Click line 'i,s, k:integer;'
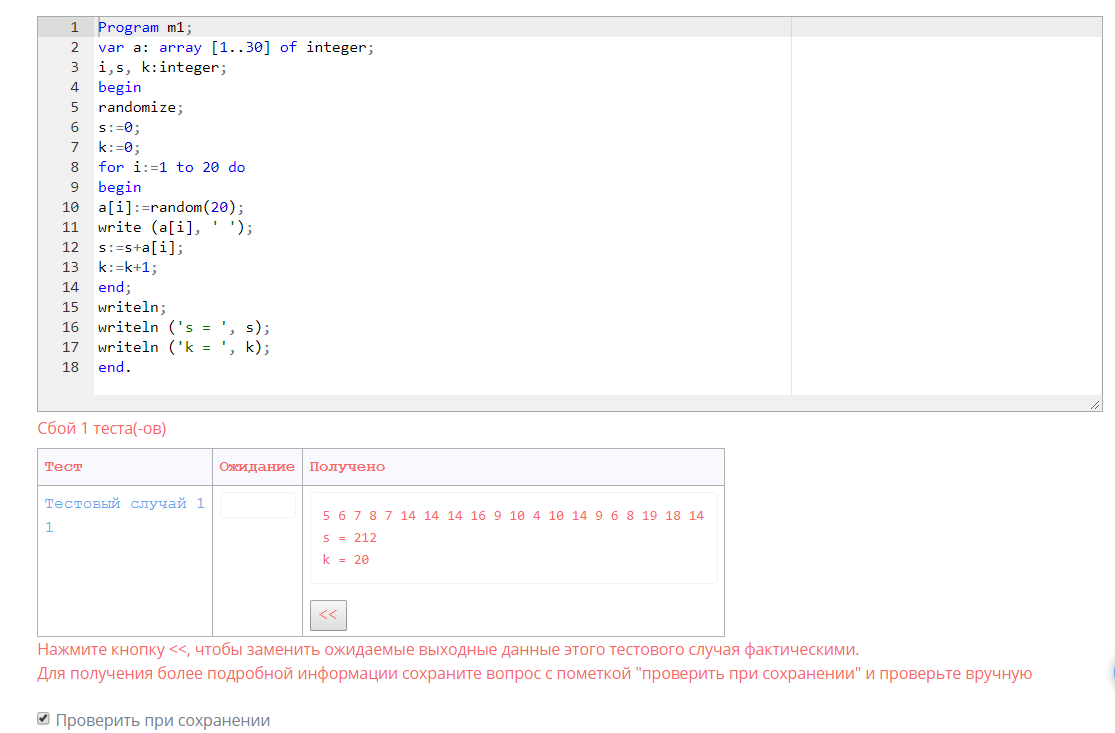This screenshot has width=1115, height=733. tap(162, 67)
